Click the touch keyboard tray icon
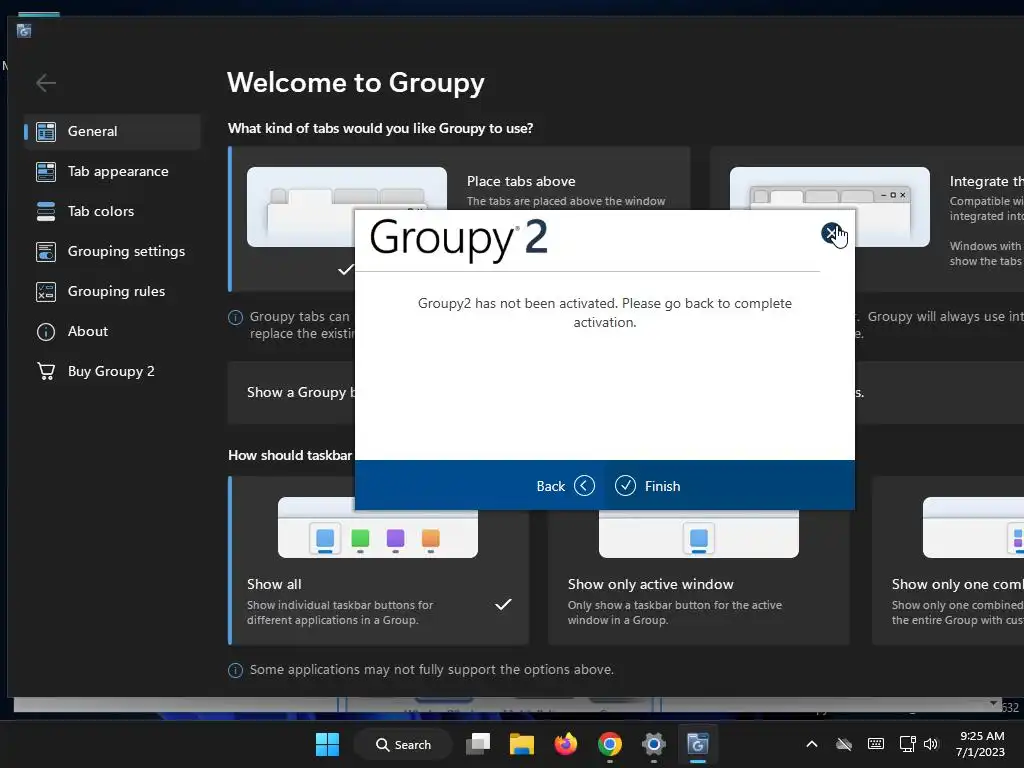Screen dimensions: 1024x768 tap(876, 744)
